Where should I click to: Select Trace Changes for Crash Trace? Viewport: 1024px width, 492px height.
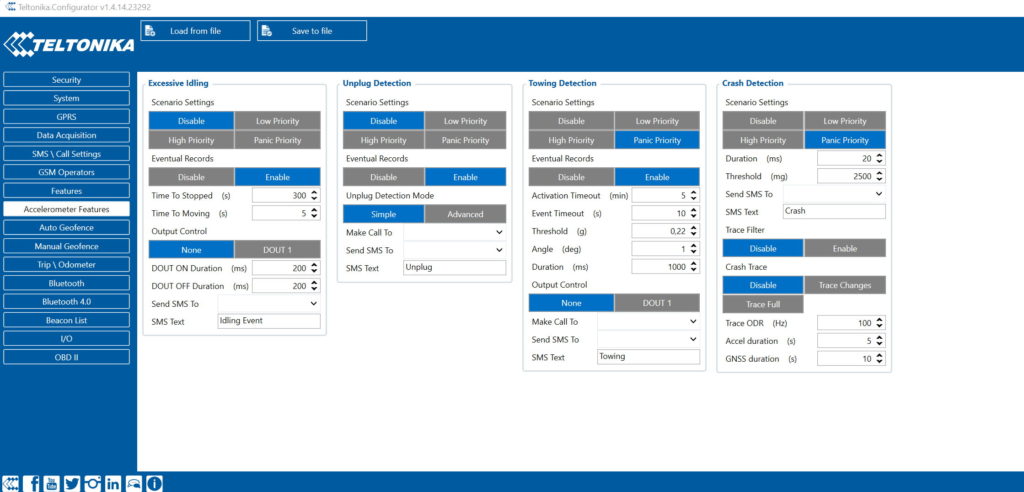click(x=845, y=286)
